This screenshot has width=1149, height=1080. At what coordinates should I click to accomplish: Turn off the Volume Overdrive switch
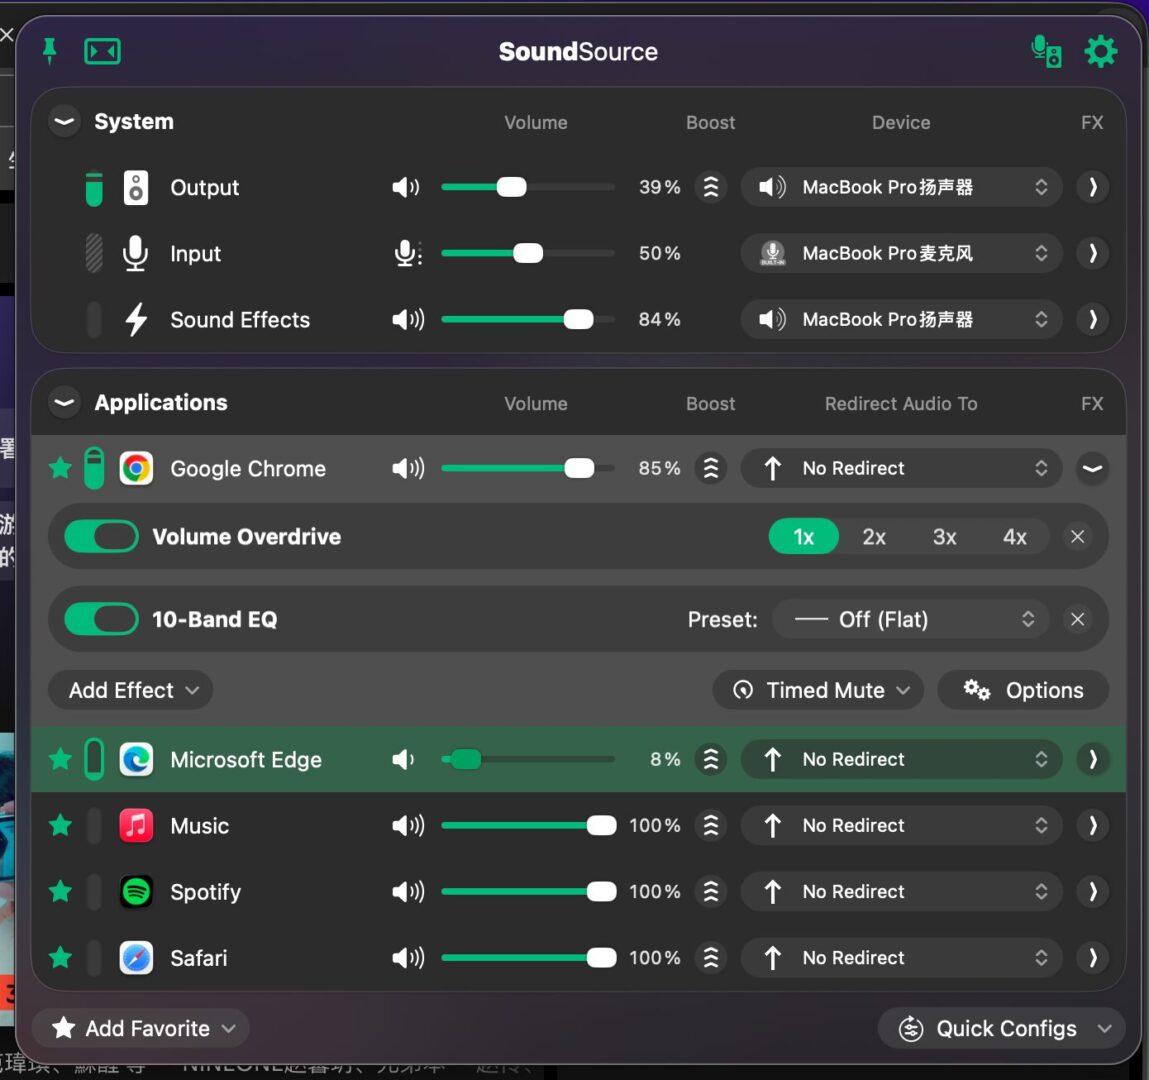101,537
